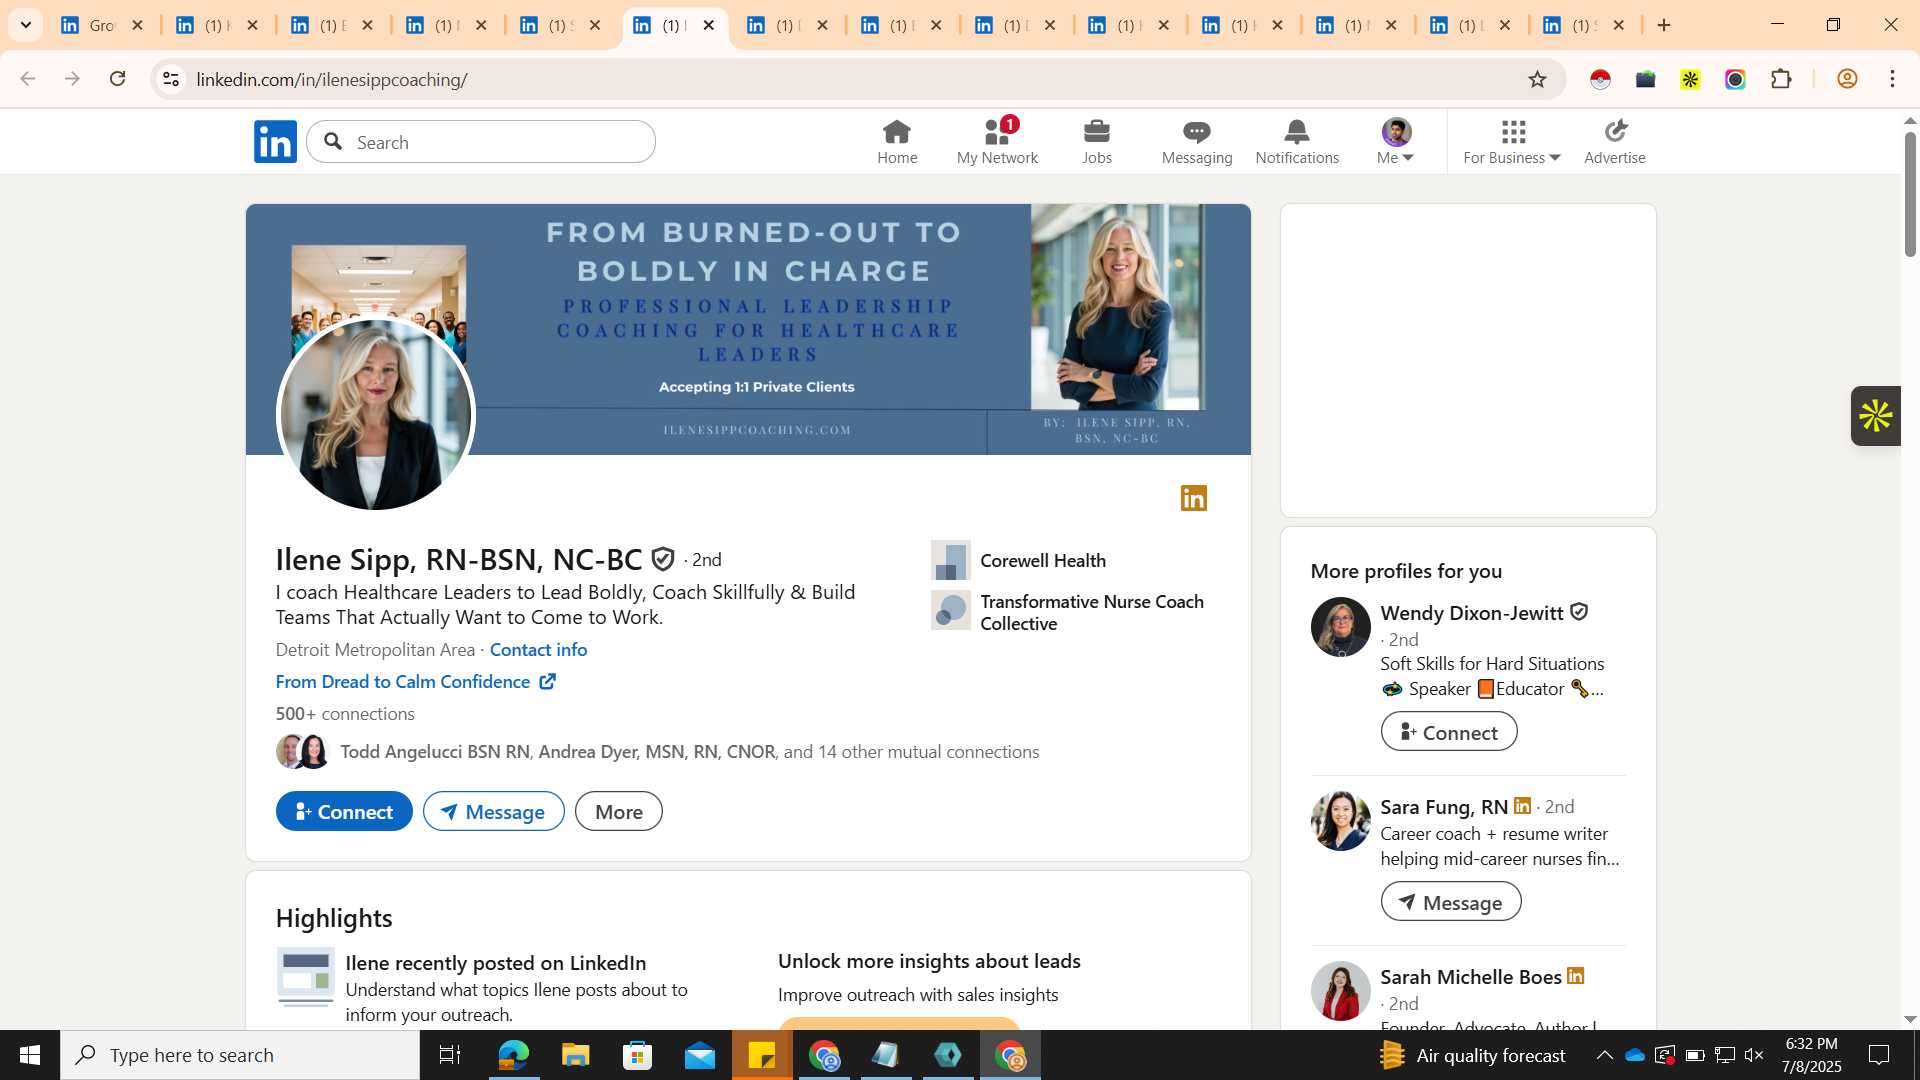The image size is (1920, 1080).
Task: Open the tab search dropdown arrow
Action: (26, 25)
